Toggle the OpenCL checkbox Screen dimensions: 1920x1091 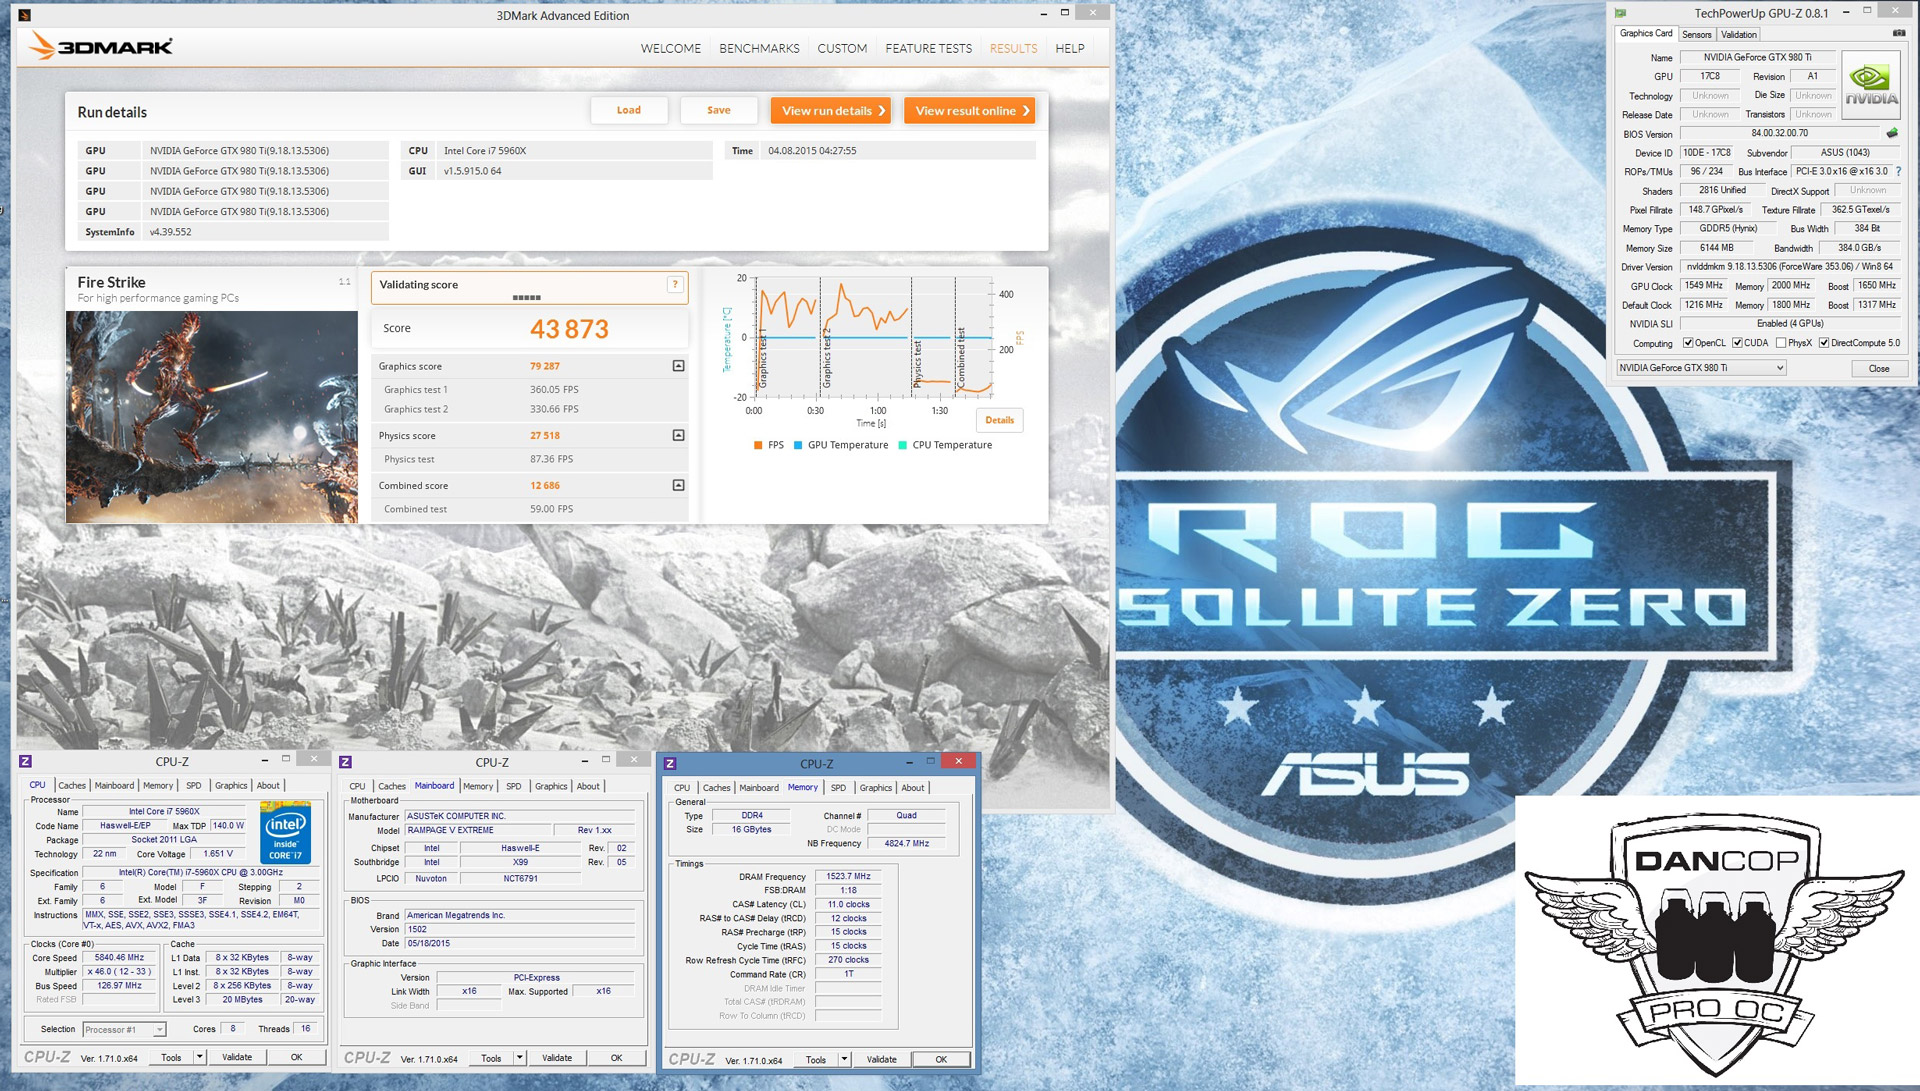coord(1688,343)
